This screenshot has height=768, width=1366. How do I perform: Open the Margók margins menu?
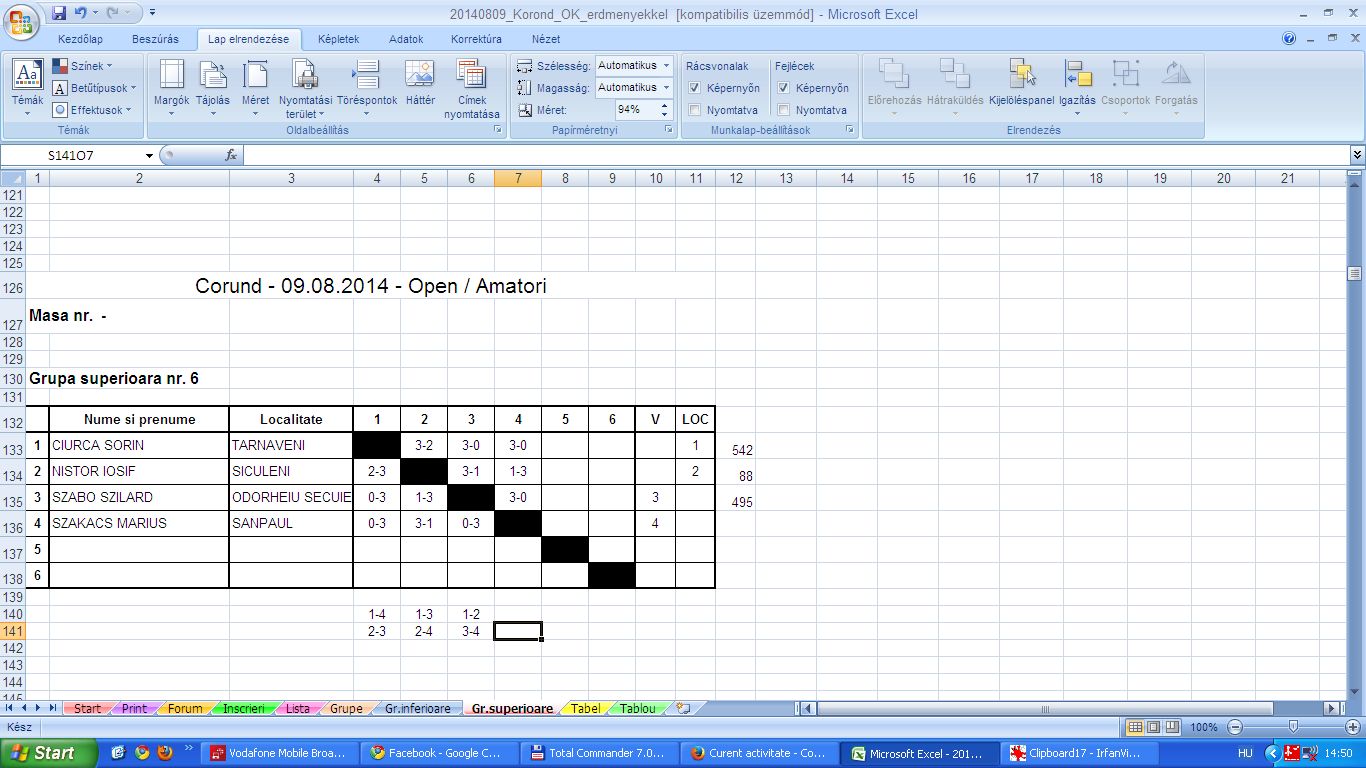(x=171, y=87)
